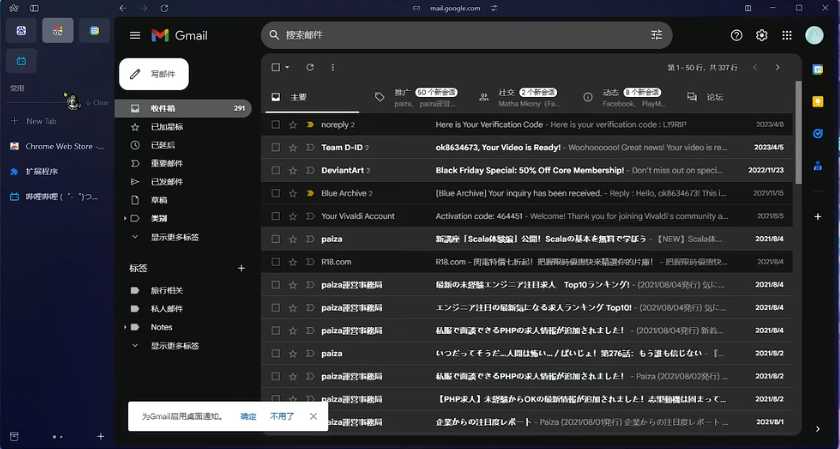Select the noreply email checkbox

pos(276,125)
